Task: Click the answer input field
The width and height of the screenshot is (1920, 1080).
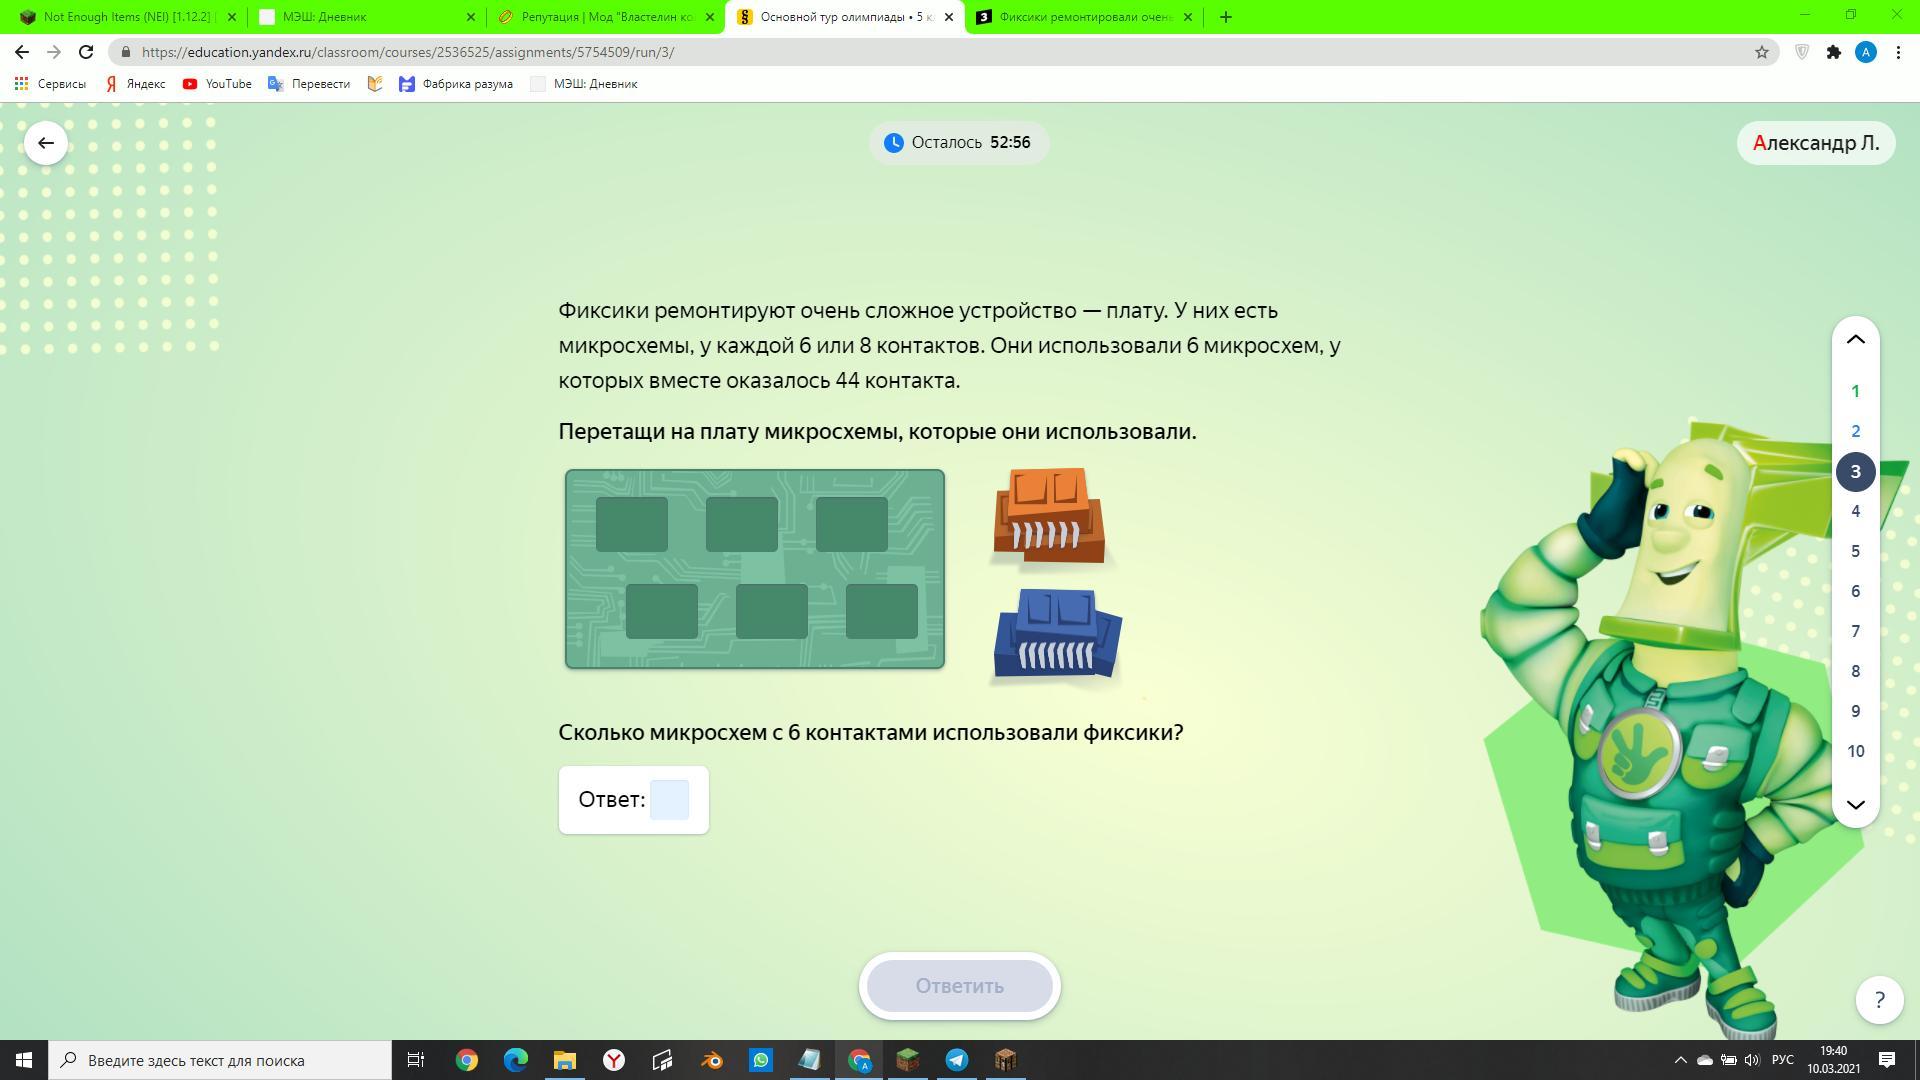Action: (x=669, y=800)
